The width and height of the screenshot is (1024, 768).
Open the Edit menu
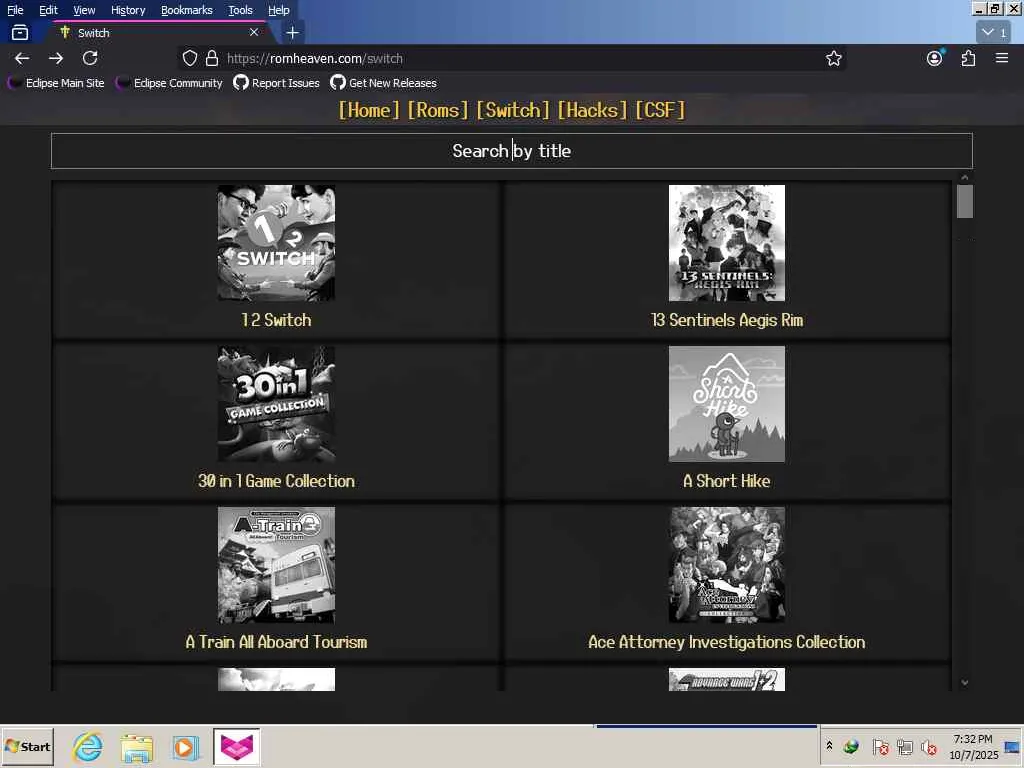click(x=48, y=10)
